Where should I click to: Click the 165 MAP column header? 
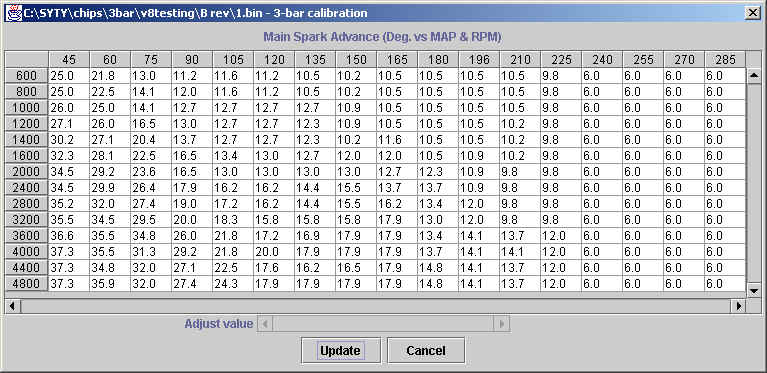[x=397, y=59]
